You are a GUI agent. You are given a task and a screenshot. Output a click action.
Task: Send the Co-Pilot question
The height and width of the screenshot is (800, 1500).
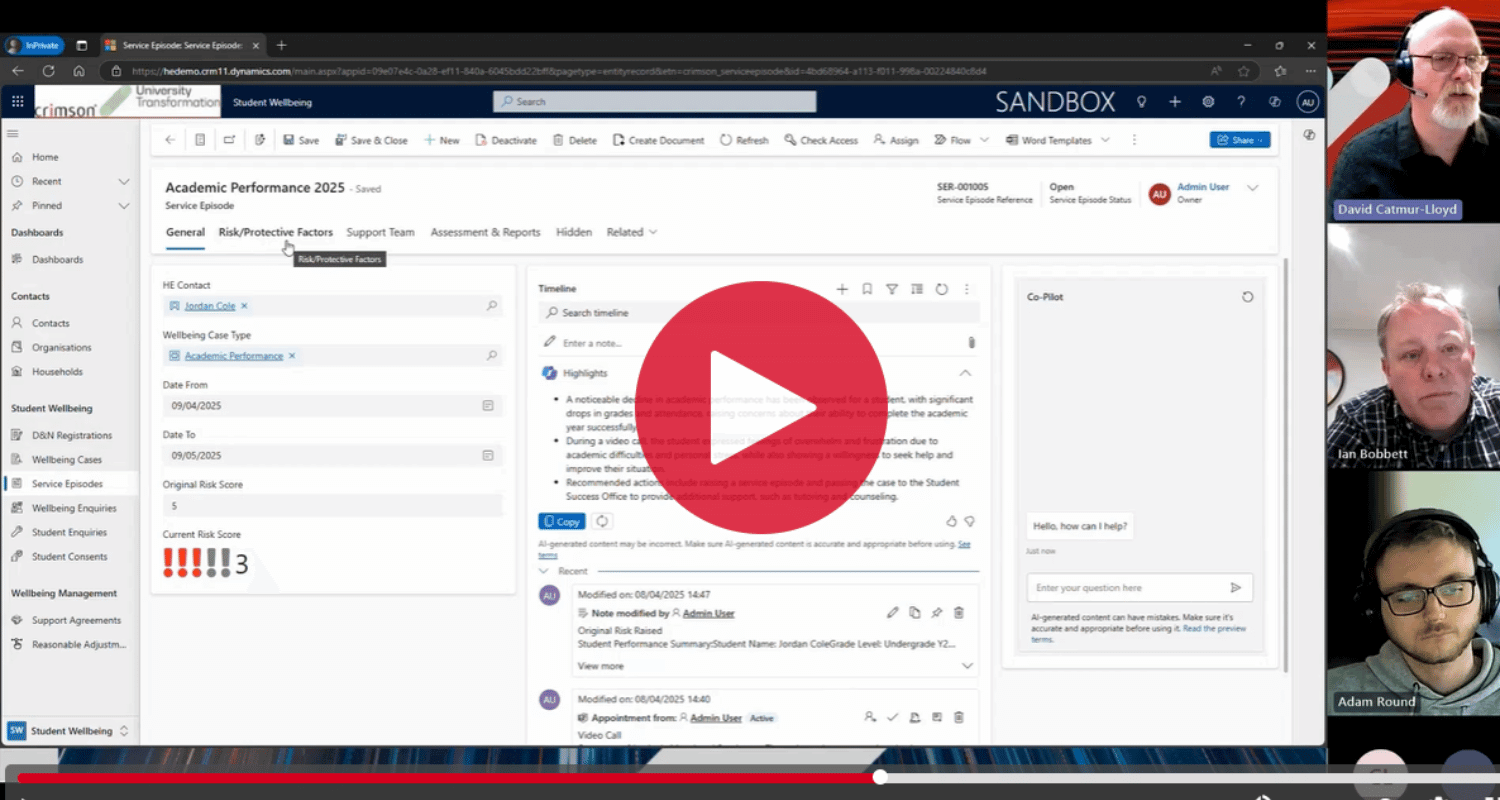pyautogui.click(x=1236, y=588)
